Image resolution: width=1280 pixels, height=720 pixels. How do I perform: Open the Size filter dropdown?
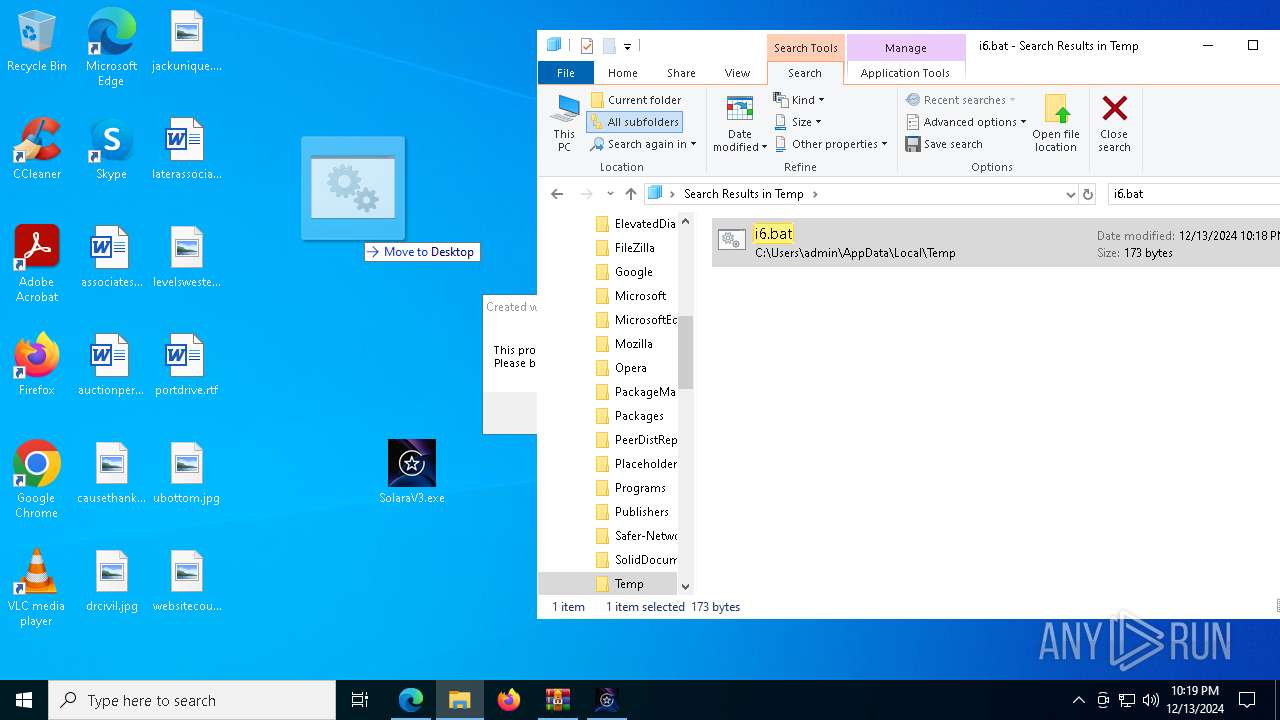pyautogui.click(x=798, y=122)
